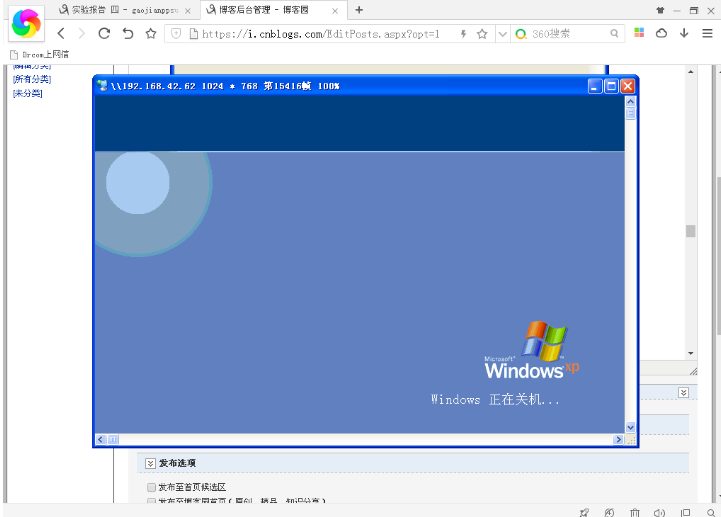
Task: Click the editor scrollbar up arrow
Action: click(x=691, y=72)
